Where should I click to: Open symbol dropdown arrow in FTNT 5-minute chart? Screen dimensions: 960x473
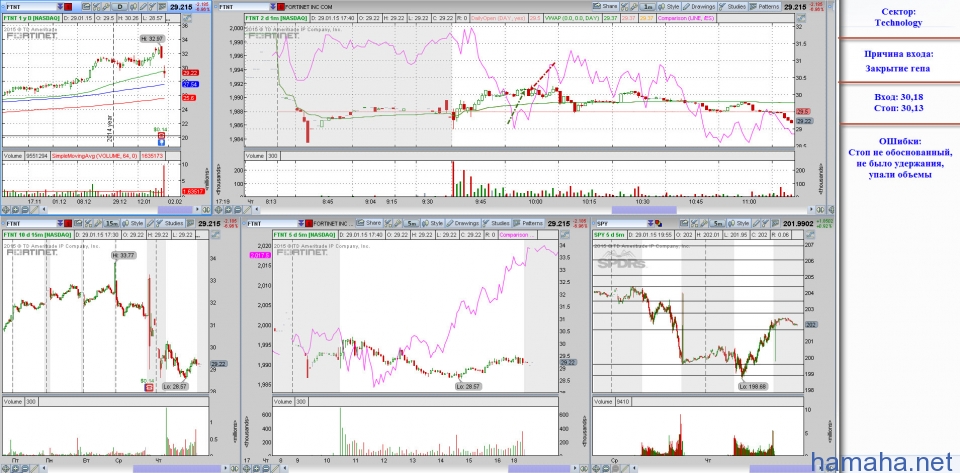coord(301,224)
